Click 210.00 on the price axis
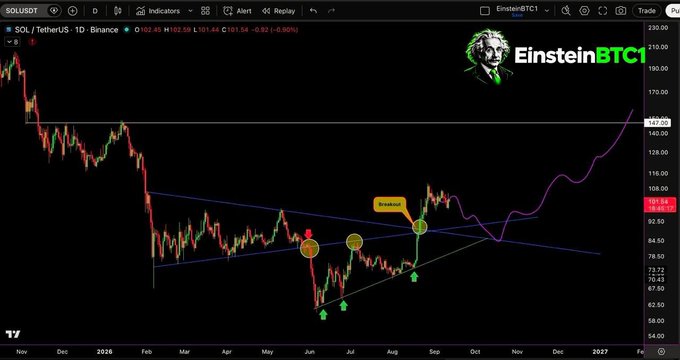The image size is (680, 360). pyautogui.click(x=657, y=47)
